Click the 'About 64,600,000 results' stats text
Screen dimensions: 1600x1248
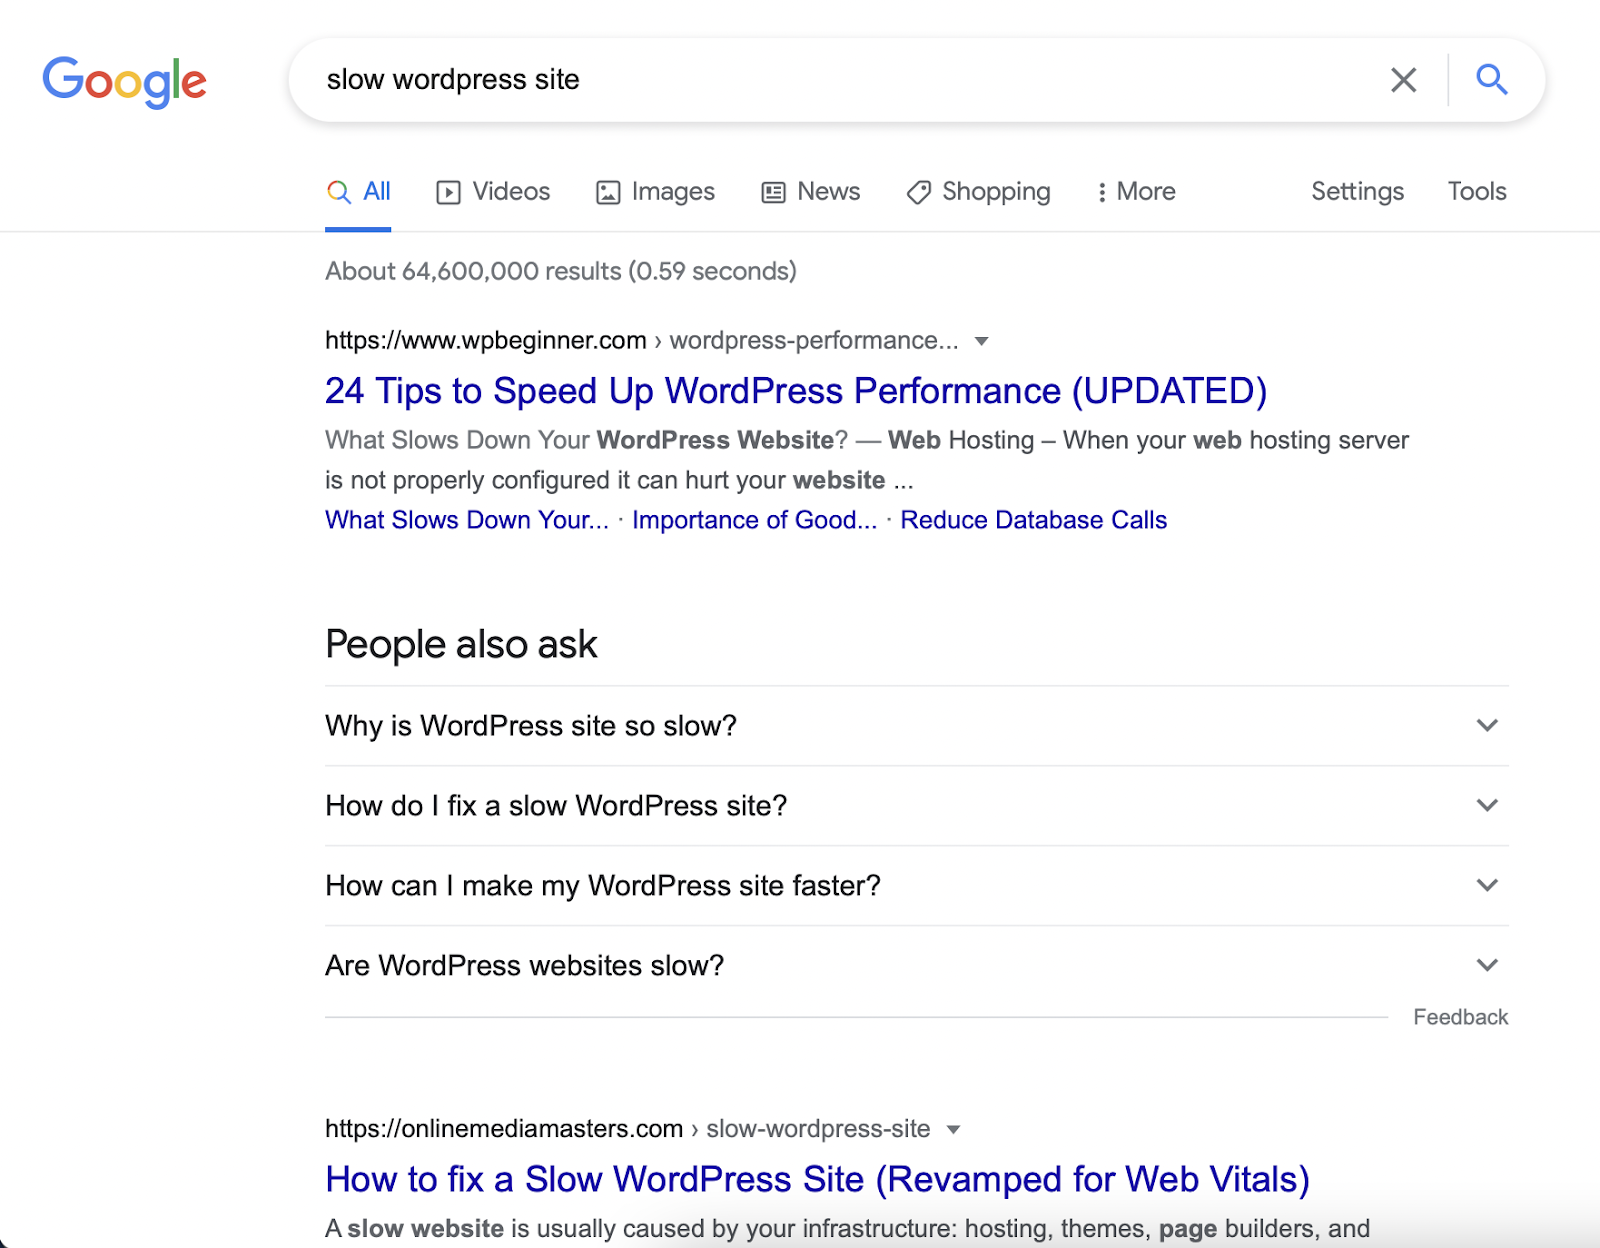click(x=561, y=271)
